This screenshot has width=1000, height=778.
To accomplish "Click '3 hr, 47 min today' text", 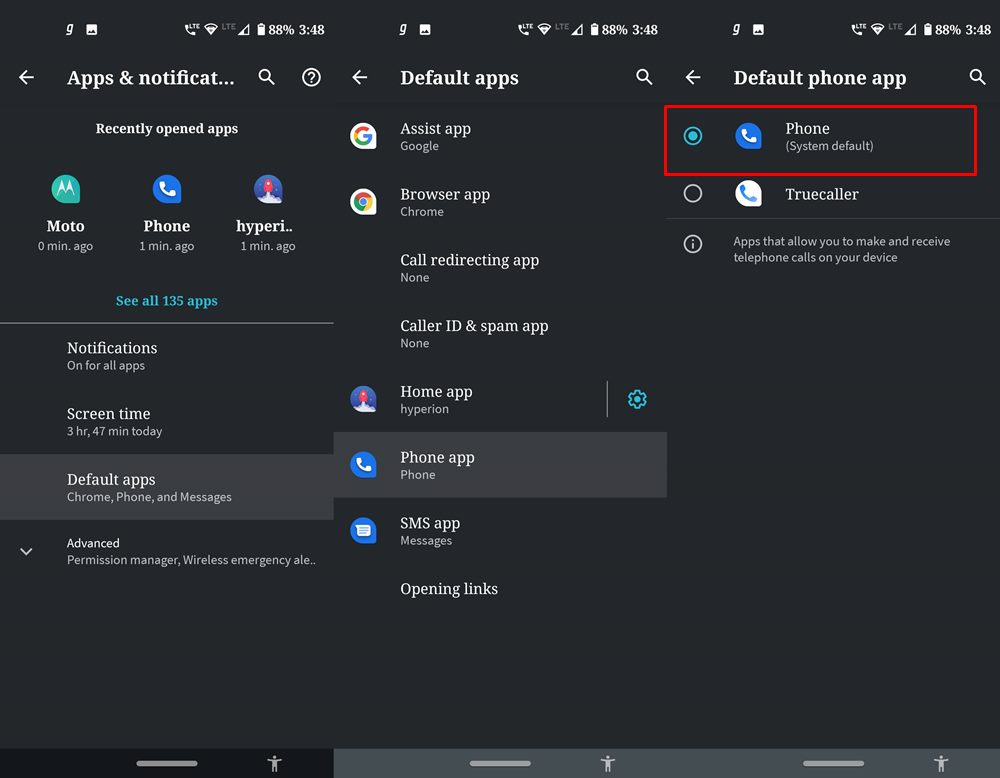I will (115, 431).
